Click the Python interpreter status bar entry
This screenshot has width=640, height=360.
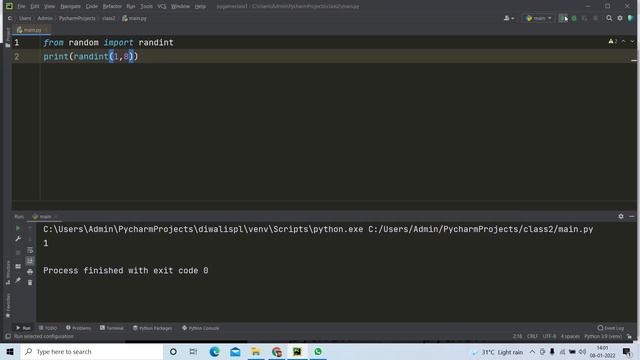pyautogui.click(x=603, y=337)
